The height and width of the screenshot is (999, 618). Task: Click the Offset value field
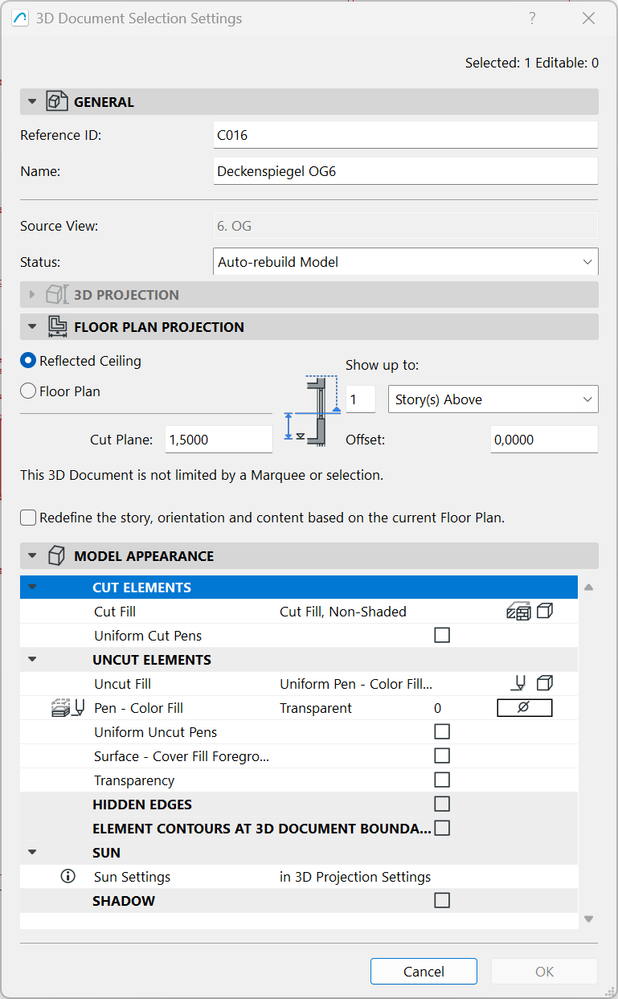click(x=544, y=440)
